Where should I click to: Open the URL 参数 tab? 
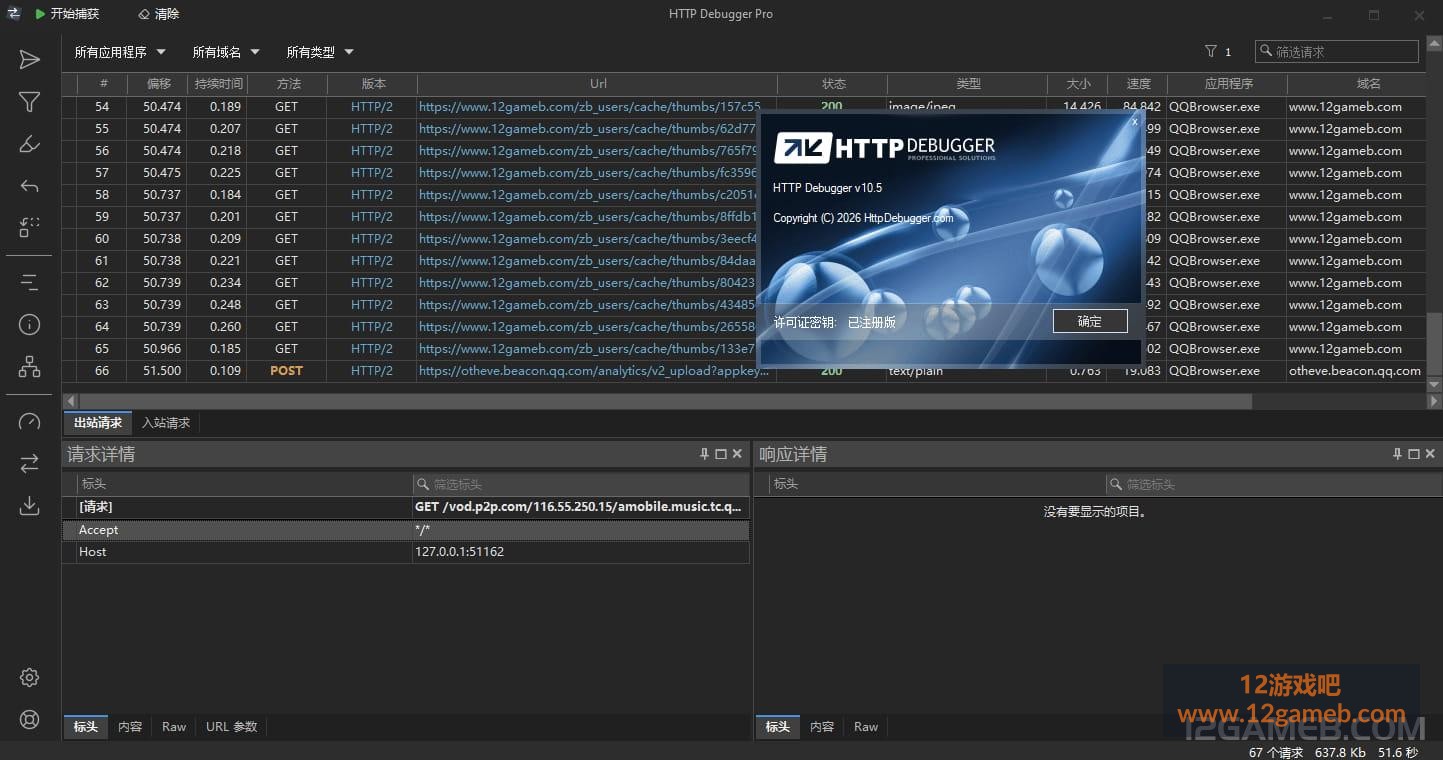pyautogui.click(x=232, y=727)
